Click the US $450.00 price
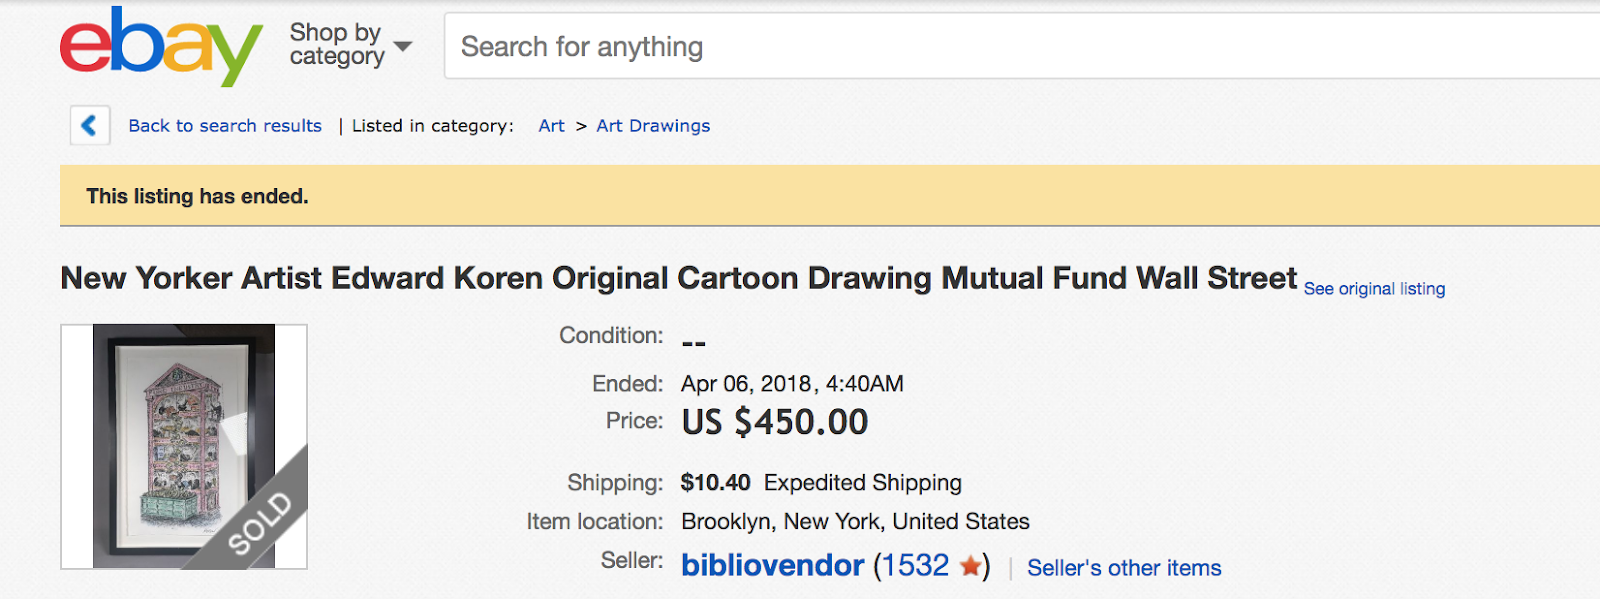 pos(775,422)
